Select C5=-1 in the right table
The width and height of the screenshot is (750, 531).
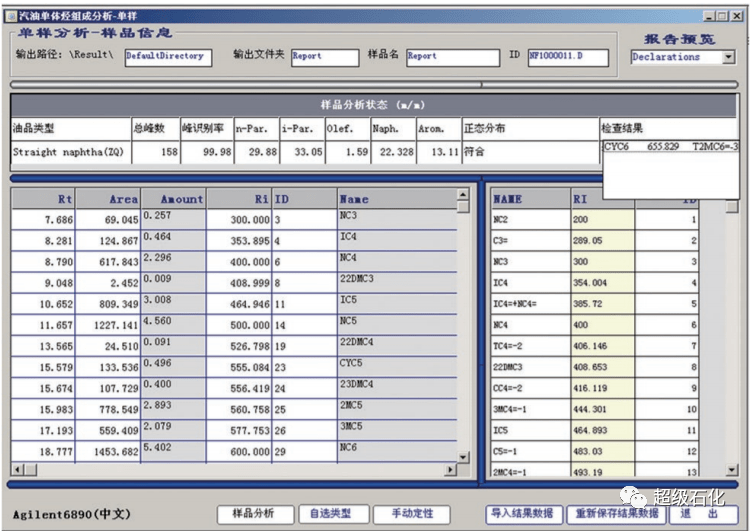[x=530, y=451]
